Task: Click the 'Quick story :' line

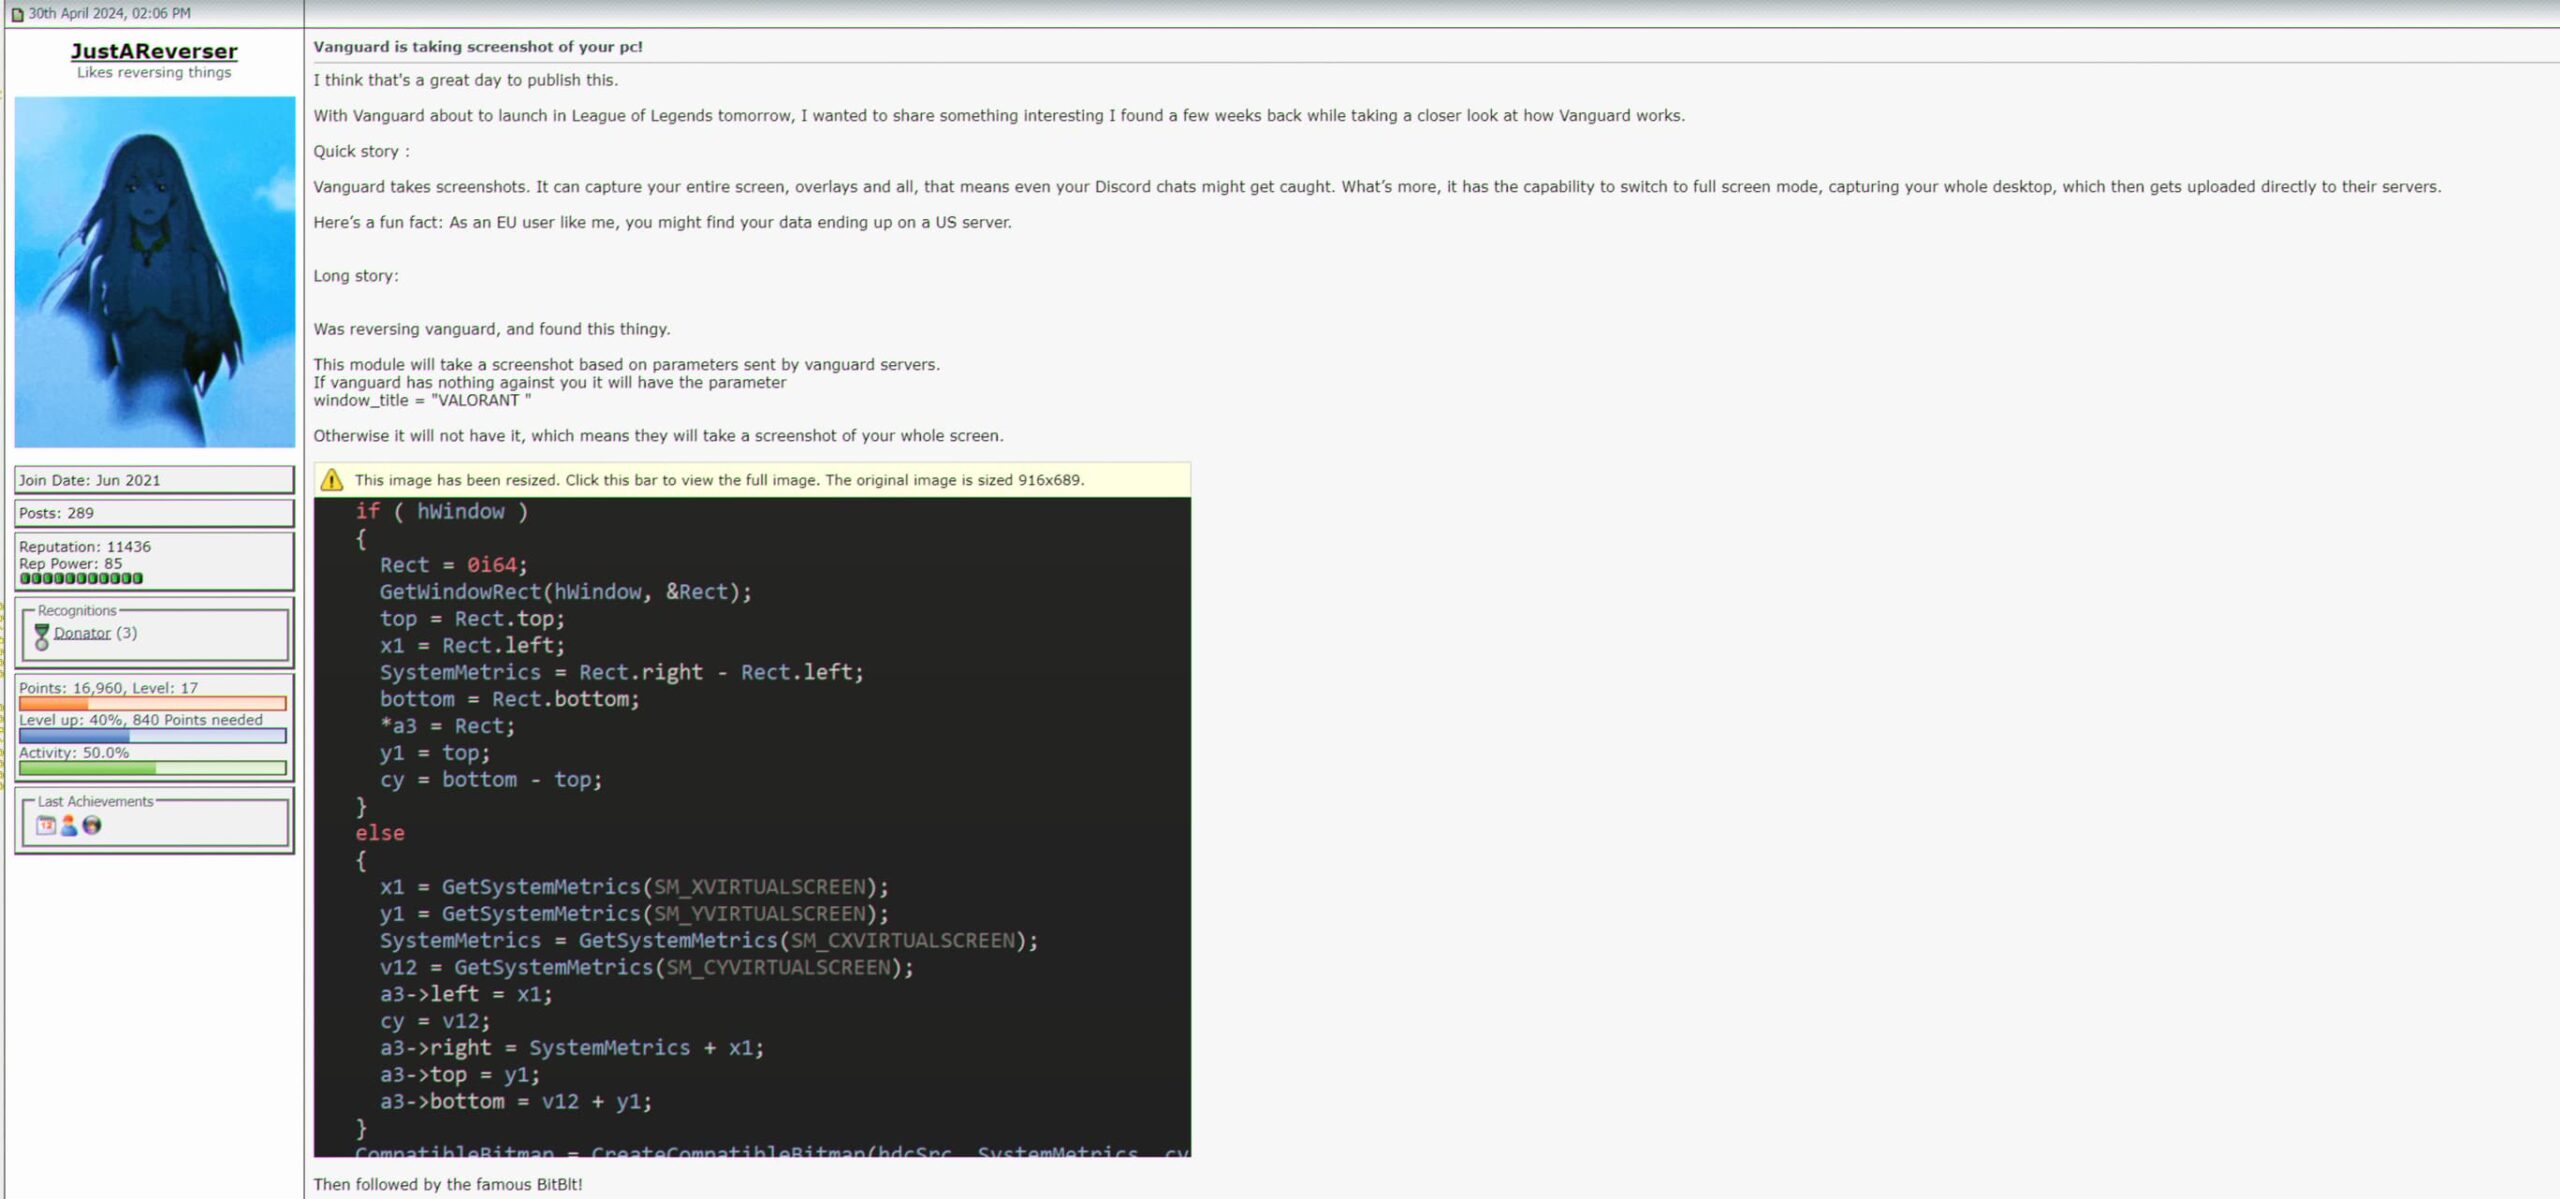Action: [361, 152]
